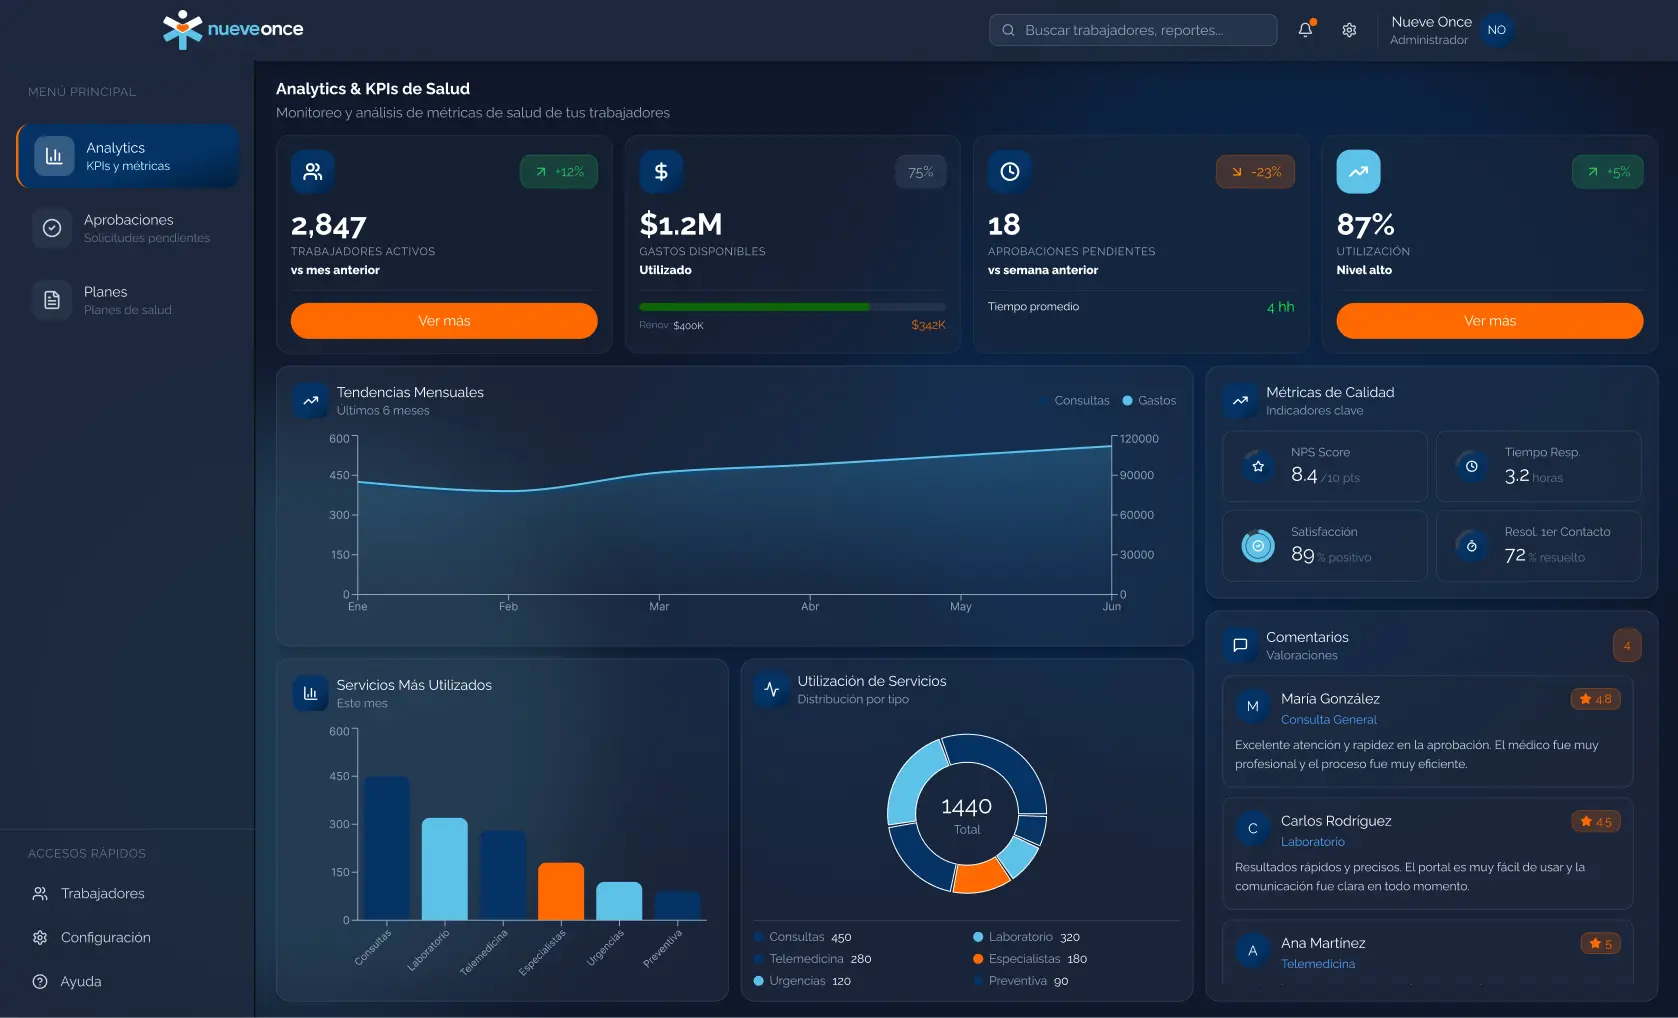Image resolution: width=1678 pixels, height=1018 pixels.
Task: Click the nueveonce logo
Action: [233, 30]
